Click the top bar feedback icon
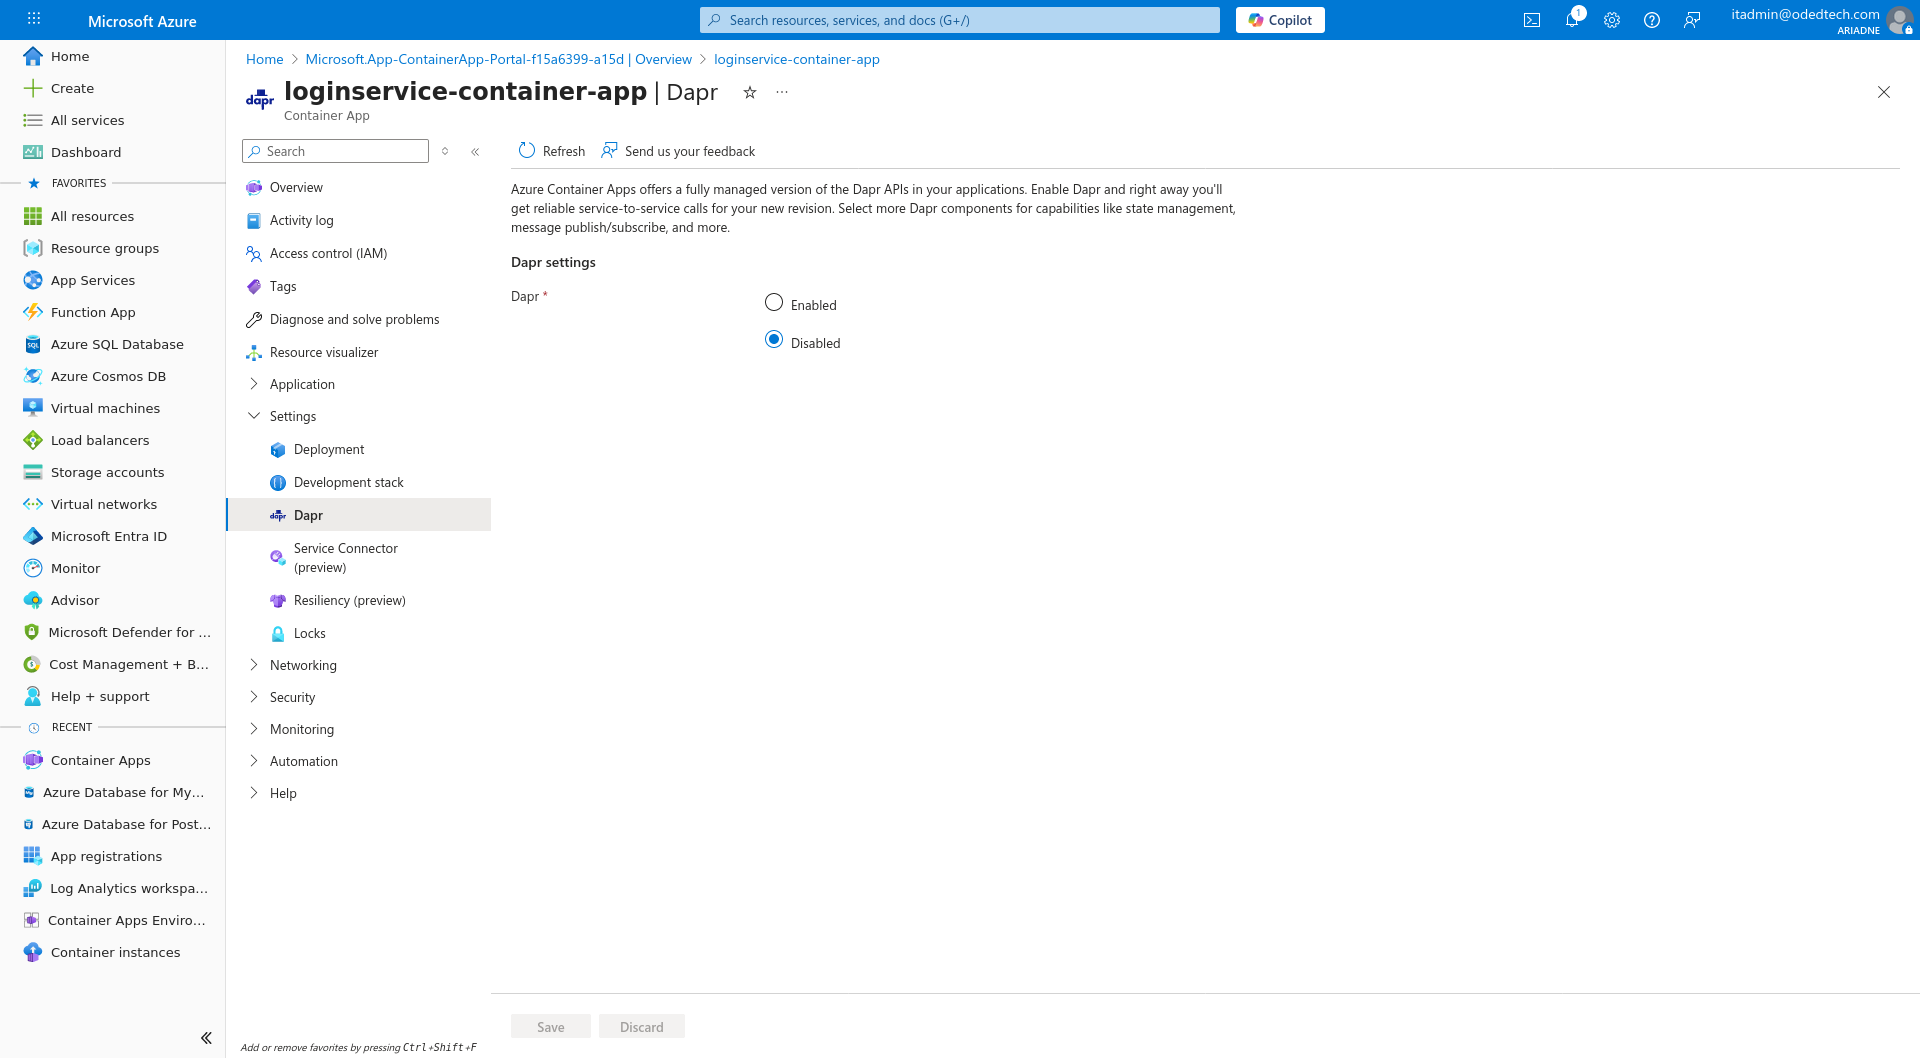Image resolution: width=1920 pixels, height=1058 pixels. click(x=1692, y=20)
